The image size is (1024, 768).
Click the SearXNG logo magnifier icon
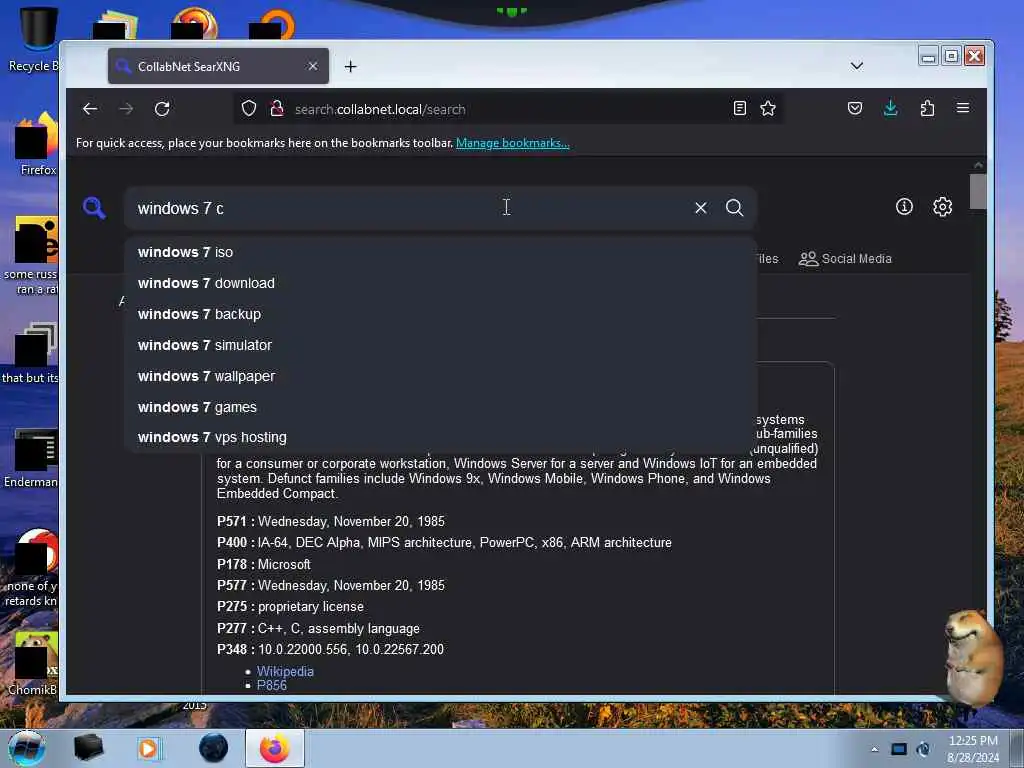[x=94, y=208]
